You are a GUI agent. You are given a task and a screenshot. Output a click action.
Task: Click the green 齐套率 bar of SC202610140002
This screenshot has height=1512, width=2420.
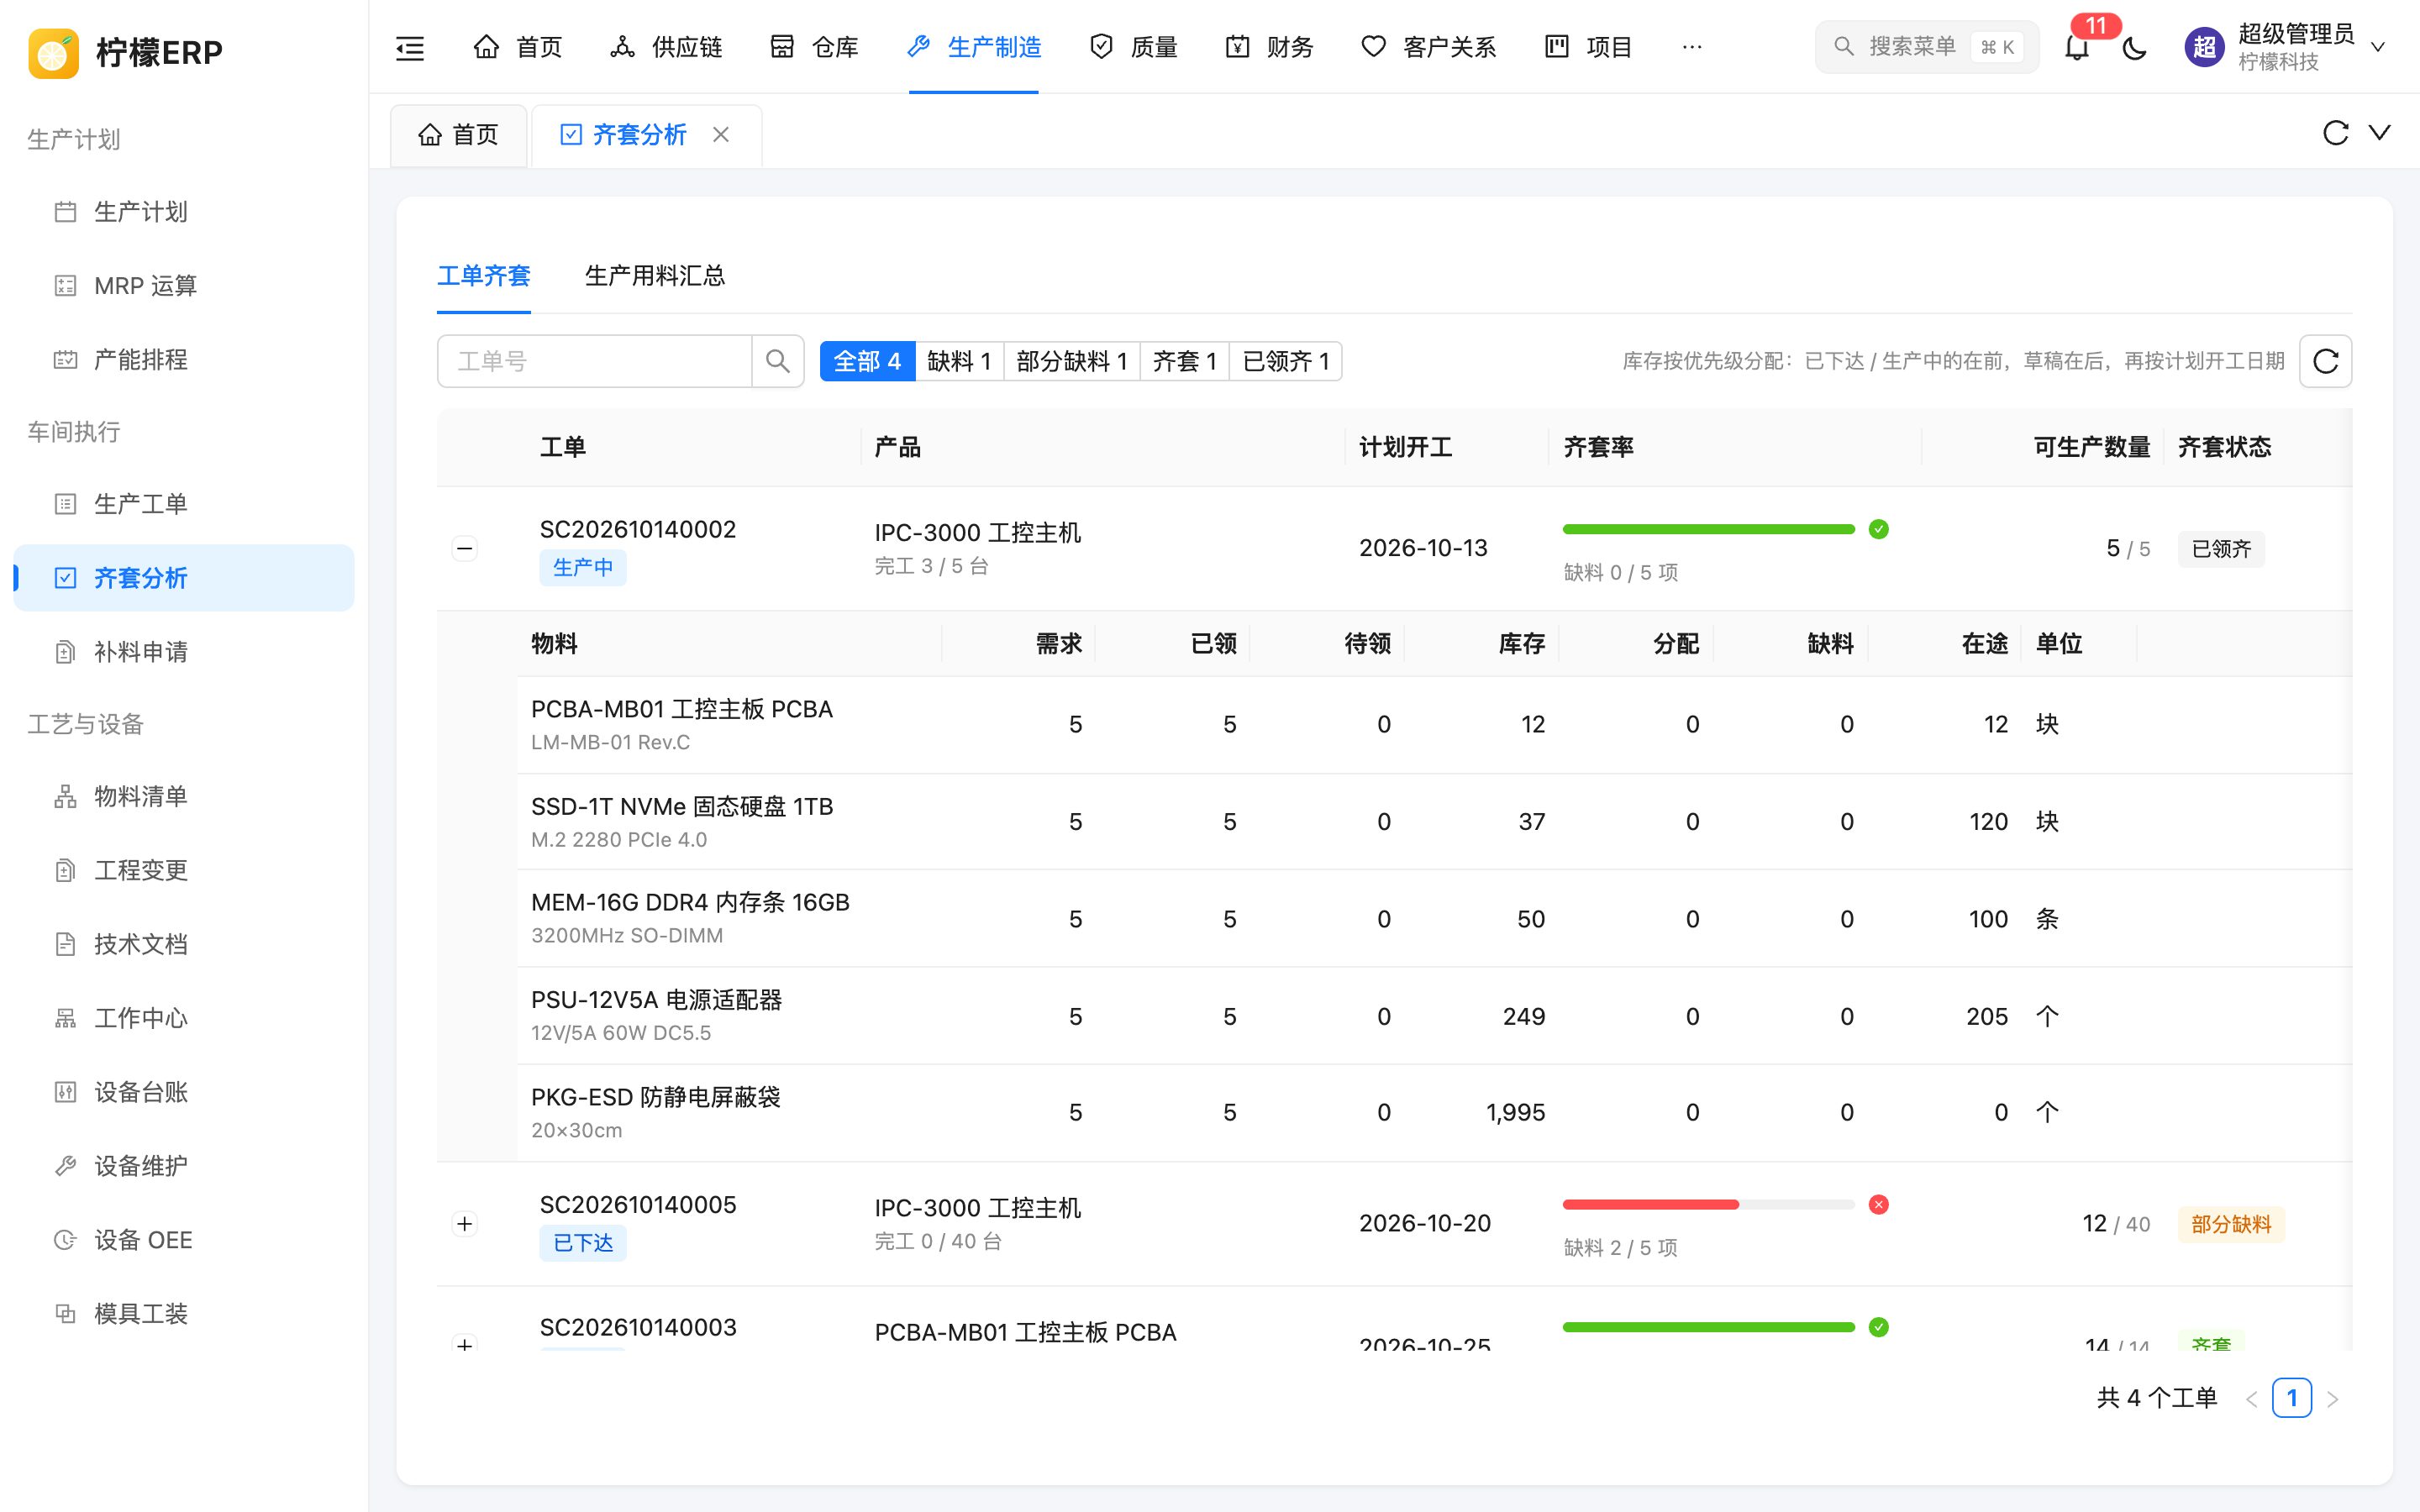click(1709, 529)
